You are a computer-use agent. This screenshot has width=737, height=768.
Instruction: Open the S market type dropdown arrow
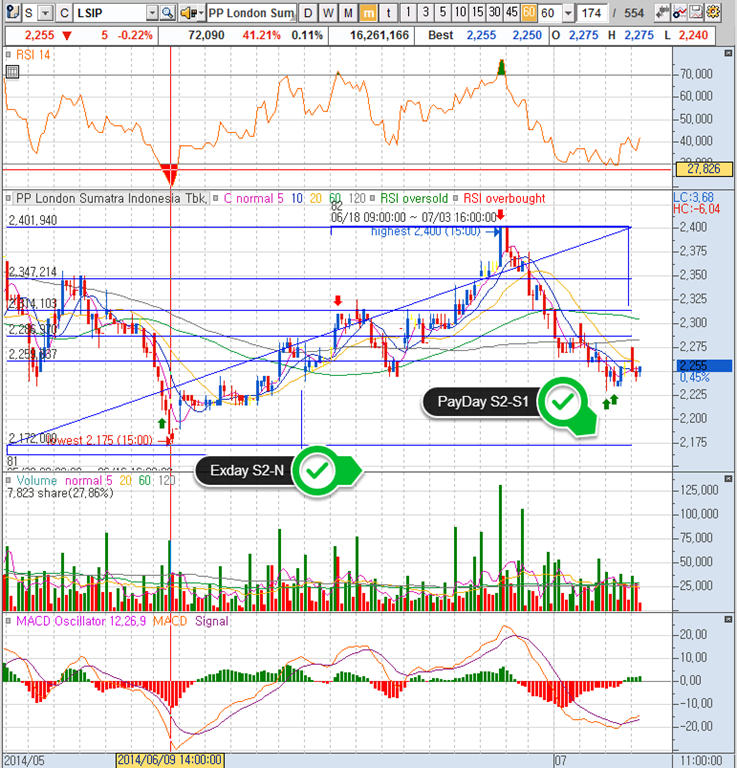[x=46, y=13]
